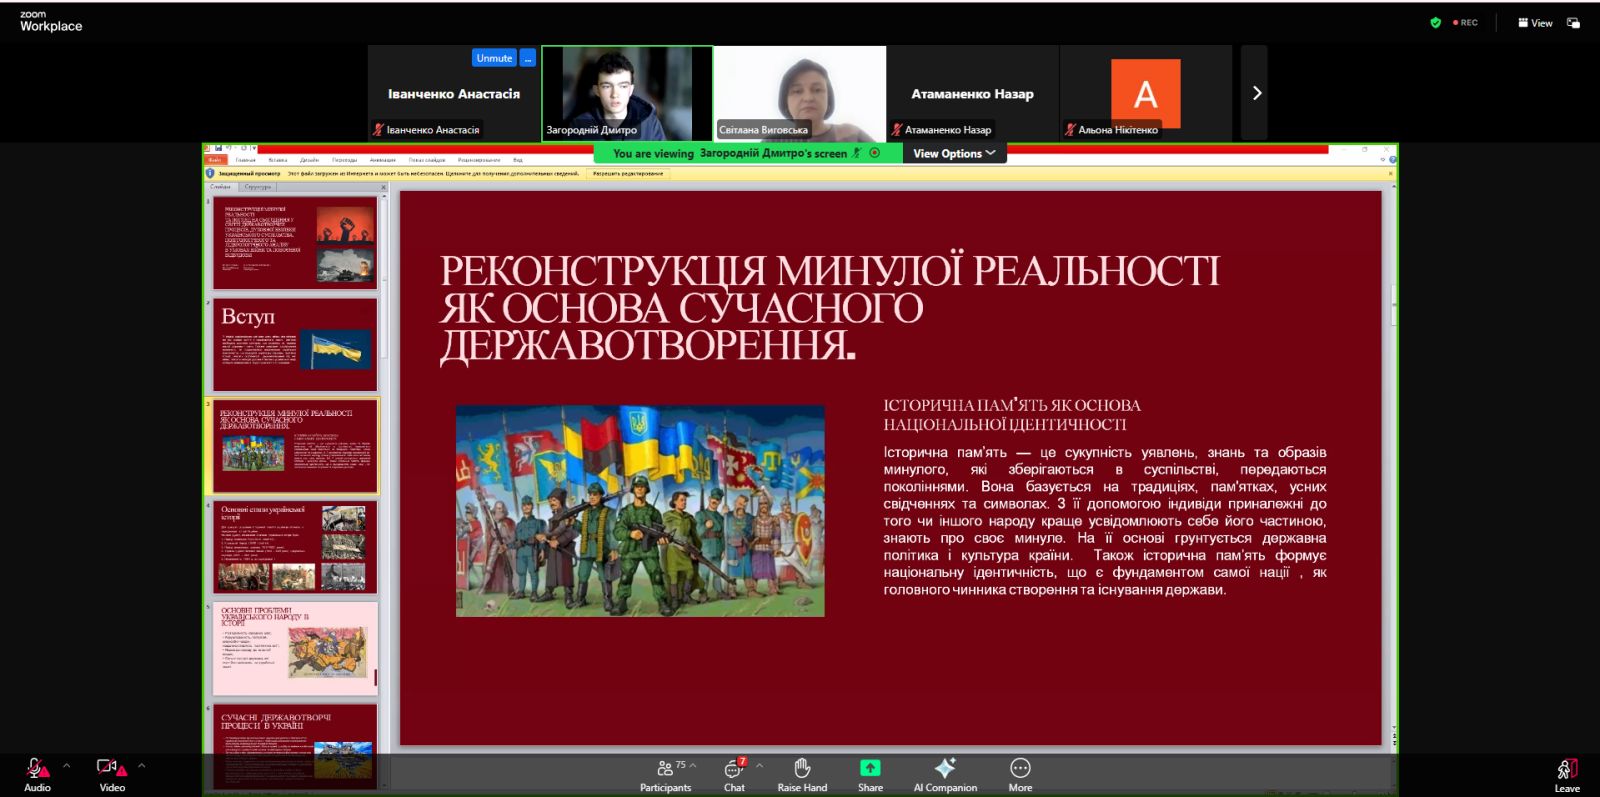The width and height of the screenshot is (1600, 797).
Task: Click the green Share screen button
Action: point(870,774)
